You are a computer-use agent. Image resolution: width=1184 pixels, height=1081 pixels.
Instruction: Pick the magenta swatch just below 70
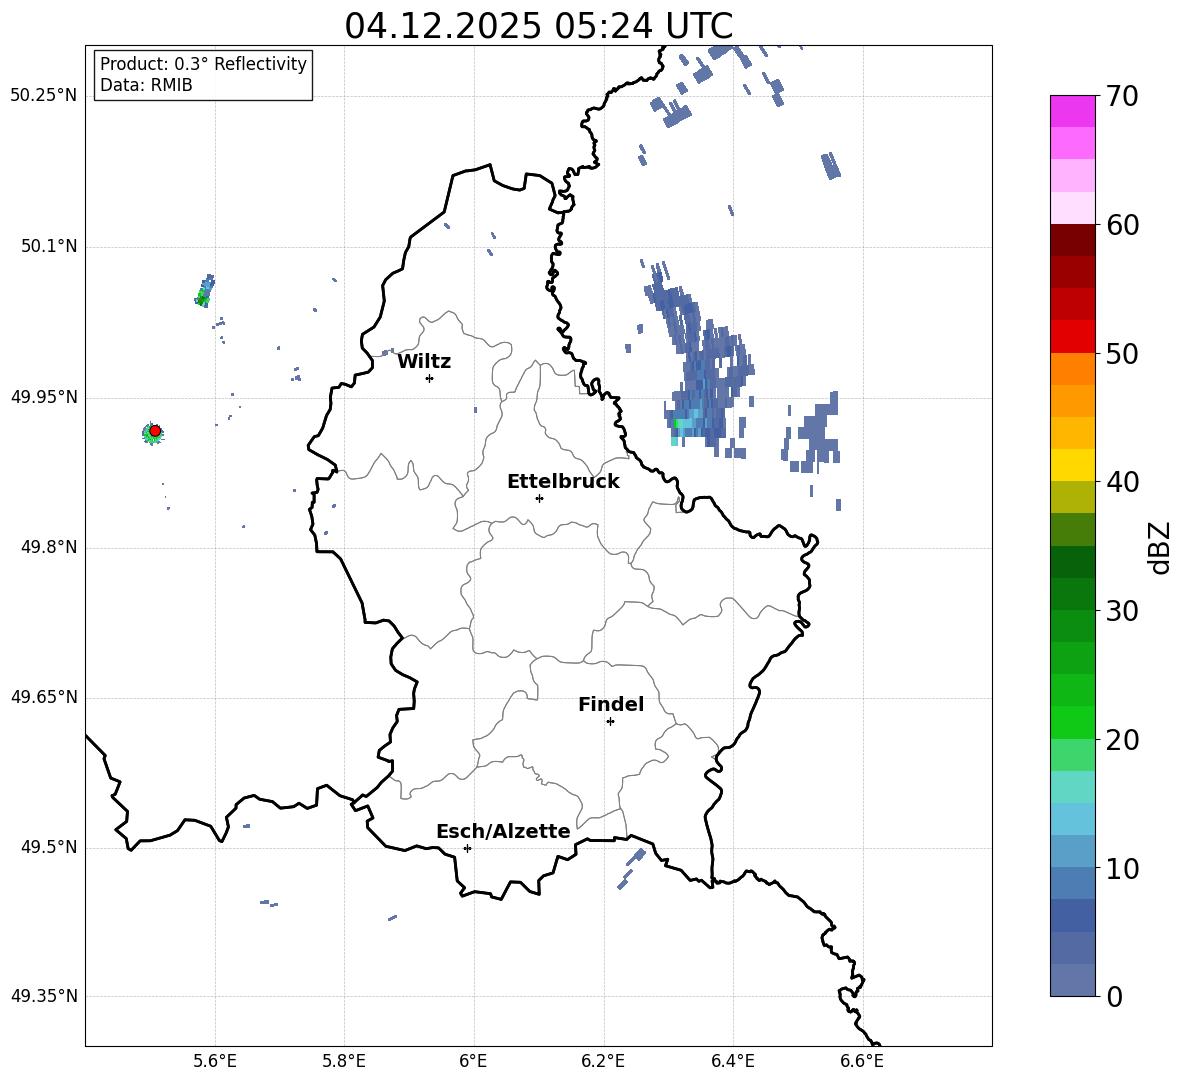(x=1072, y=111)
